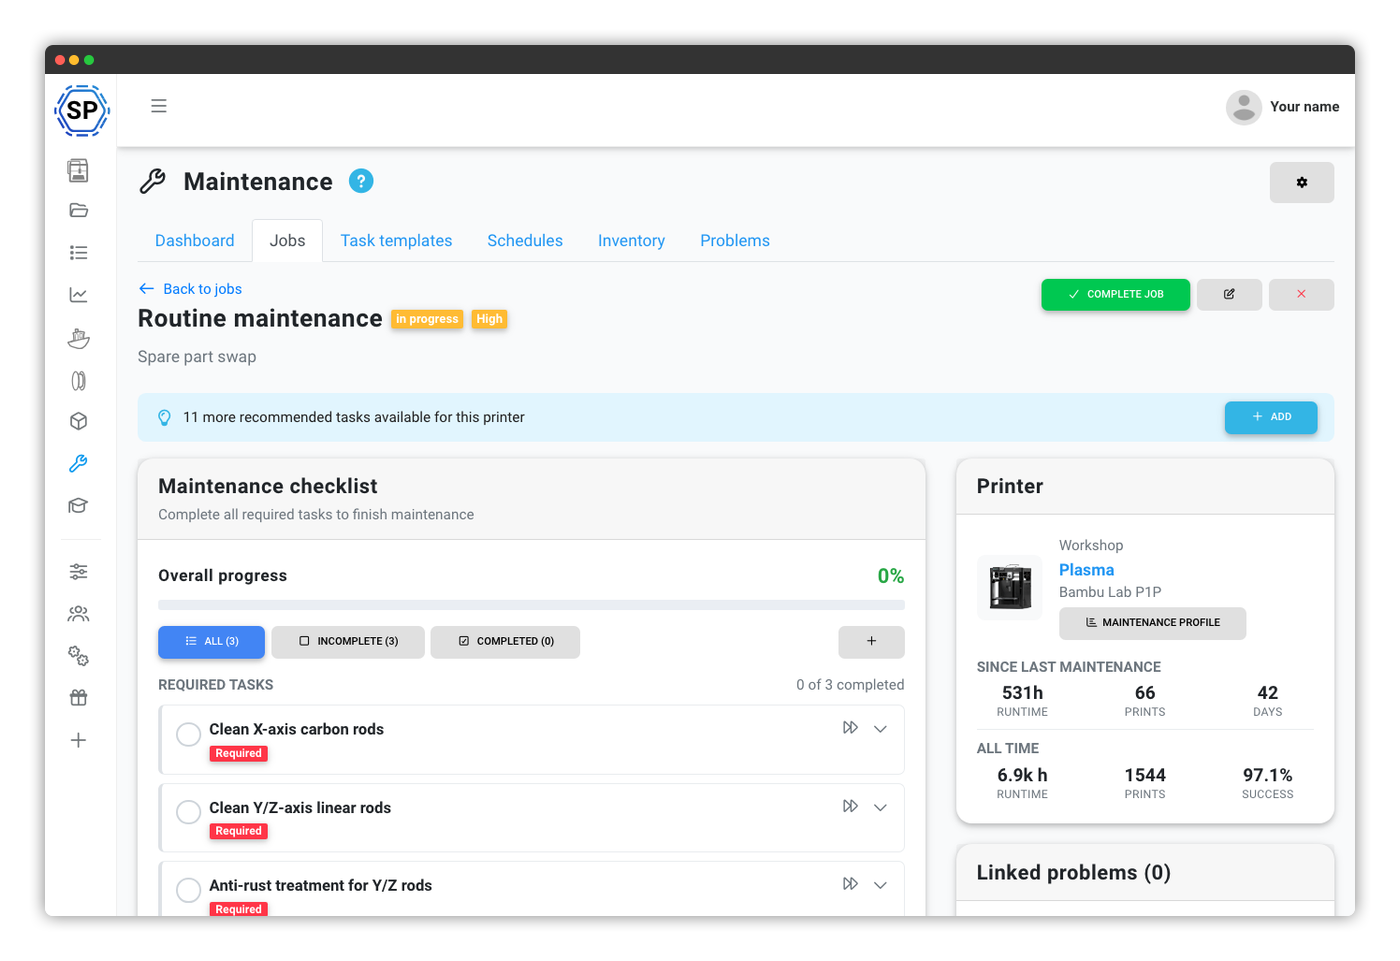Open the graduation cap sidebar icon
The width and height of the screenshot is (1400, 961).
[x=78, y=506]
